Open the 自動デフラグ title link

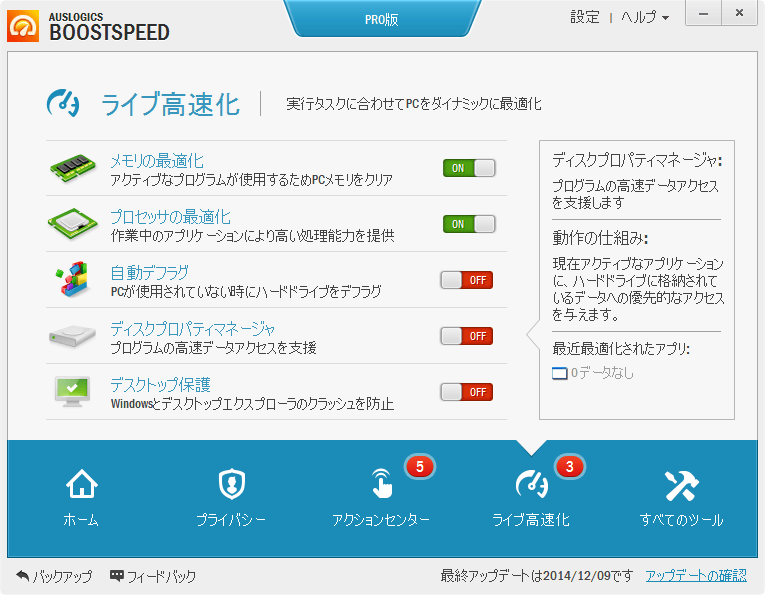[x=149, y=273]
